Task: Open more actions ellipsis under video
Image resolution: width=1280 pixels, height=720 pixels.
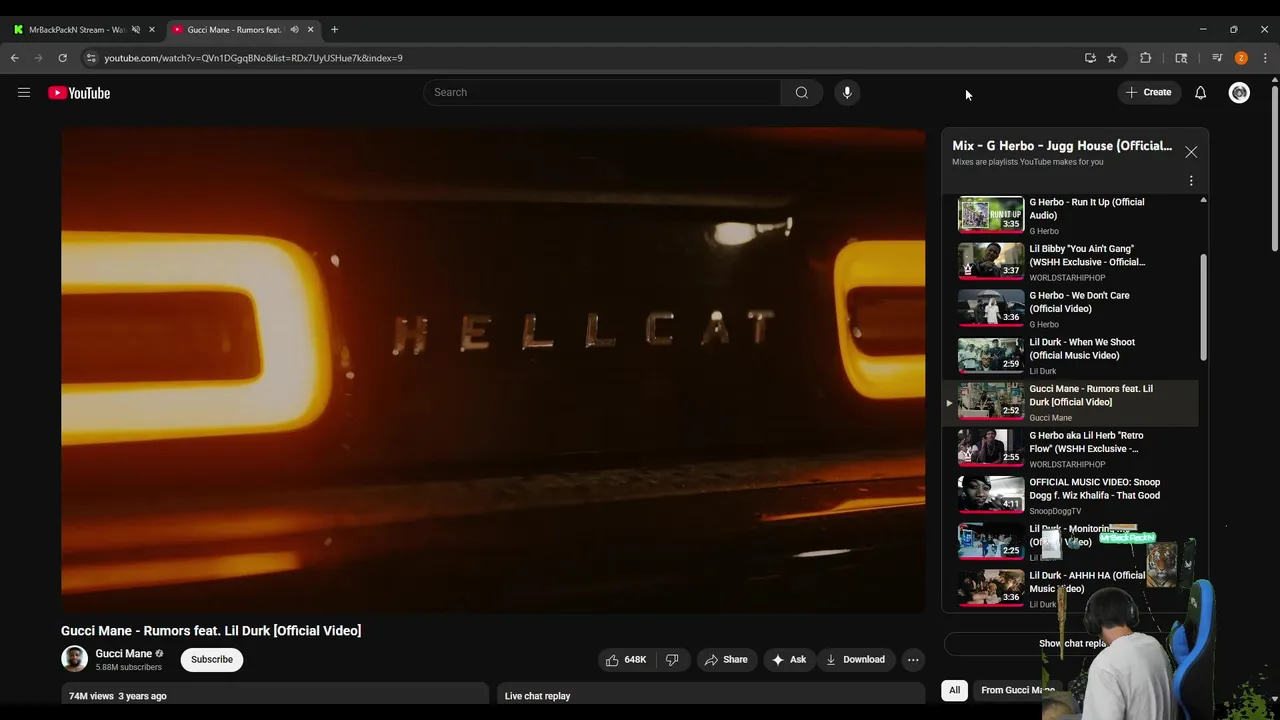Action: pyautogui.click(x=913, y=660)
